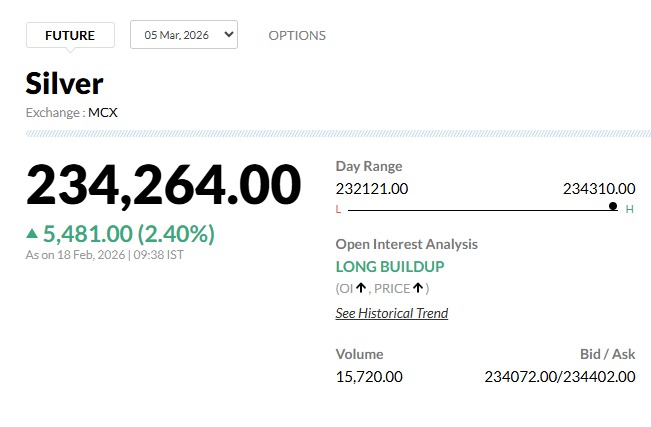Click the H high marker label

[630, 209]
